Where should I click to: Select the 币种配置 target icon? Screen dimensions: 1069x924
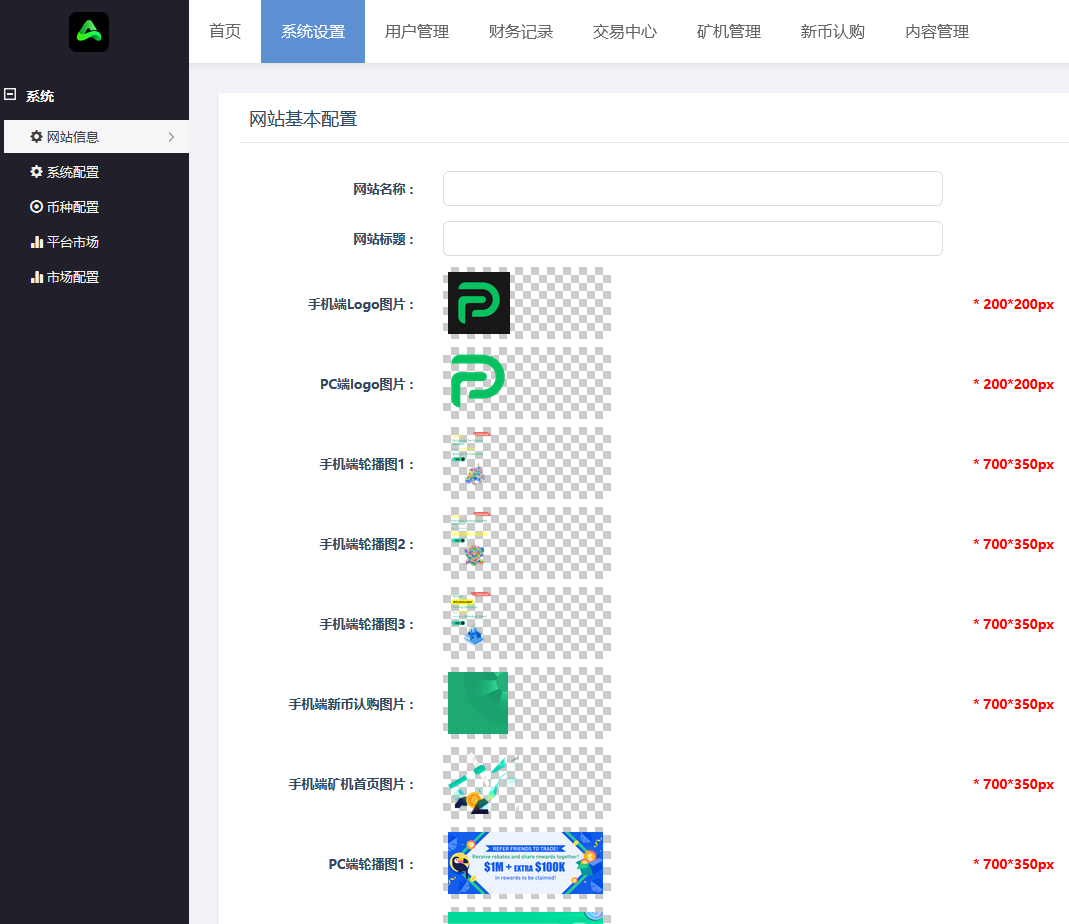tap(35, 206)
